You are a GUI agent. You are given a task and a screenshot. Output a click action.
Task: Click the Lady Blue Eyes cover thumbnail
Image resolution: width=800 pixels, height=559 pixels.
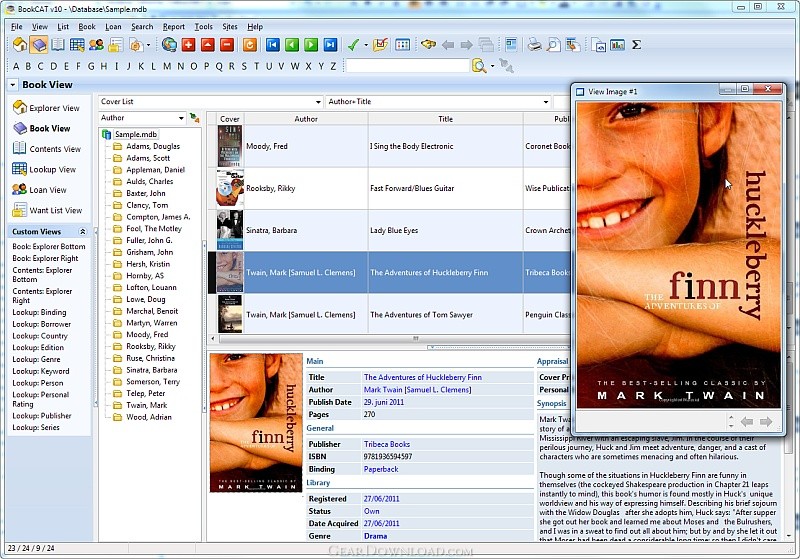(230, 230)
